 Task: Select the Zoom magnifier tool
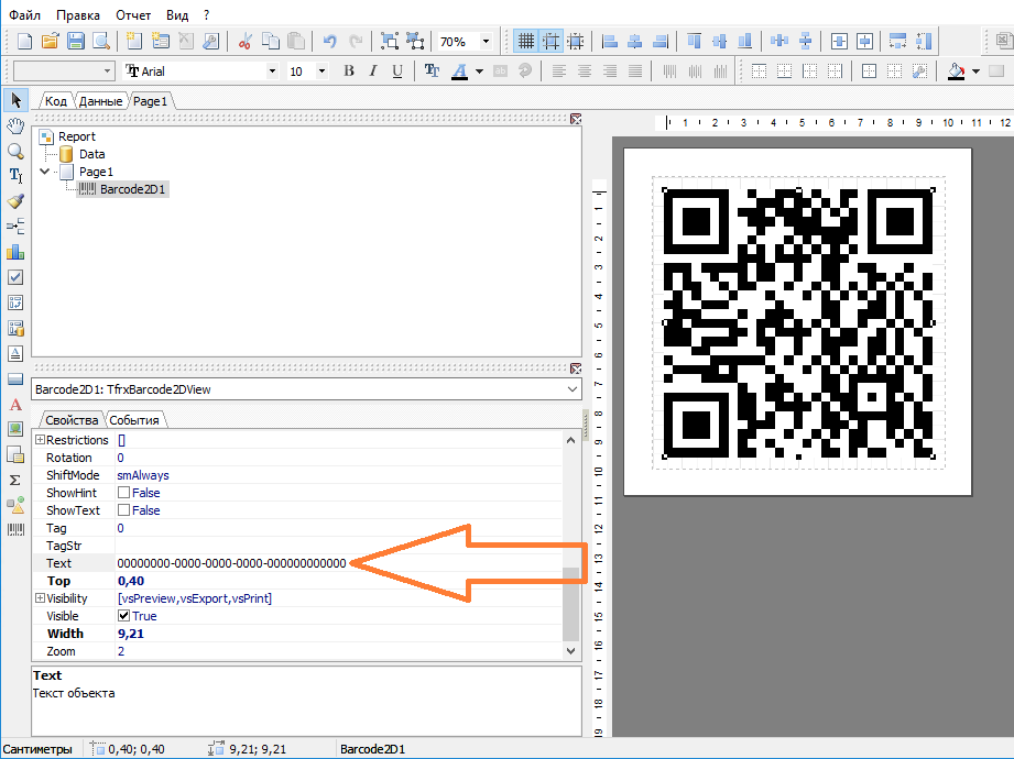16,151
